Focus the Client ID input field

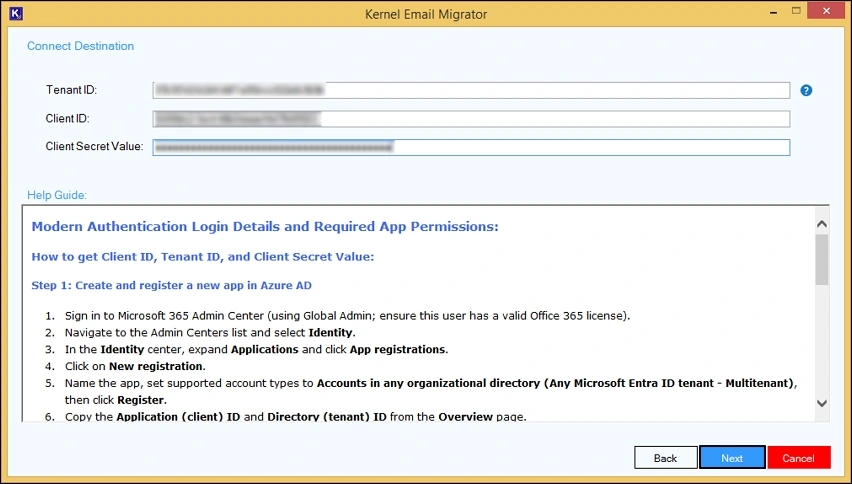click(471, 119)
